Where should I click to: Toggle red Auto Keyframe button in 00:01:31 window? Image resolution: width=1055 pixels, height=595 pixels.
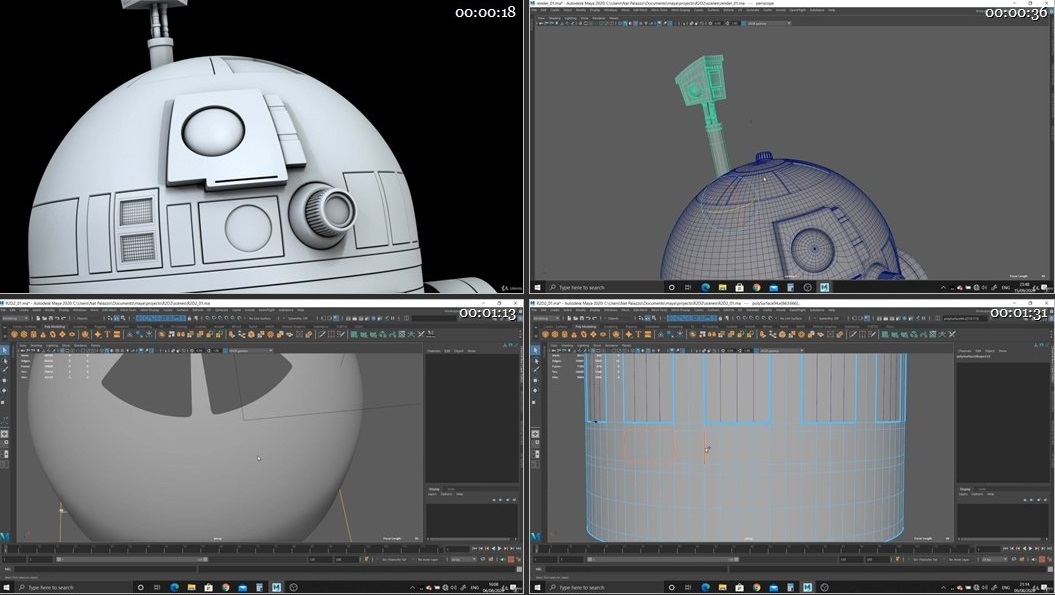pyautogui.click(x=1042, y=559)
